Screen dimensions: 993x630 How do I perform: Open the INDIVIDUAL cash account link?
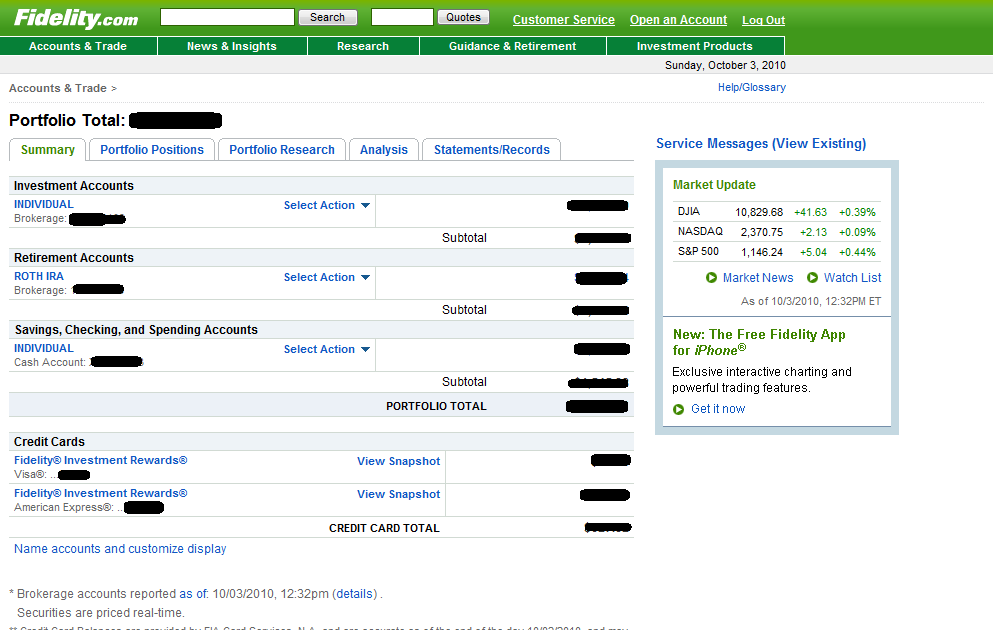click(44, 348)
